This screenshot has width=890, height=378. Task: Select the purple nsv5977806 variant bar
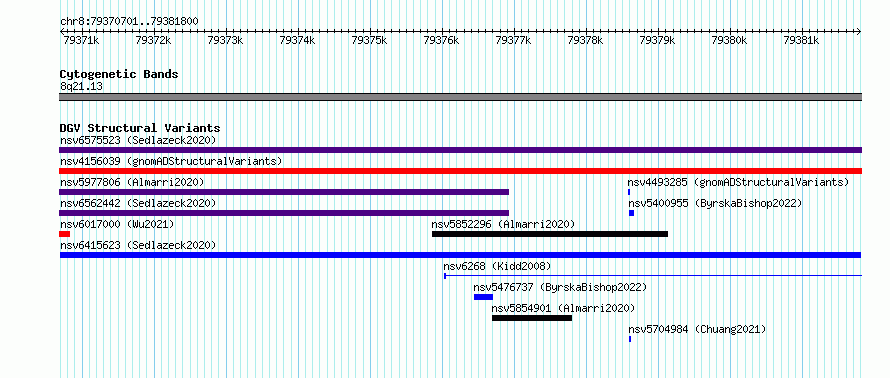[x=284, y=192]
